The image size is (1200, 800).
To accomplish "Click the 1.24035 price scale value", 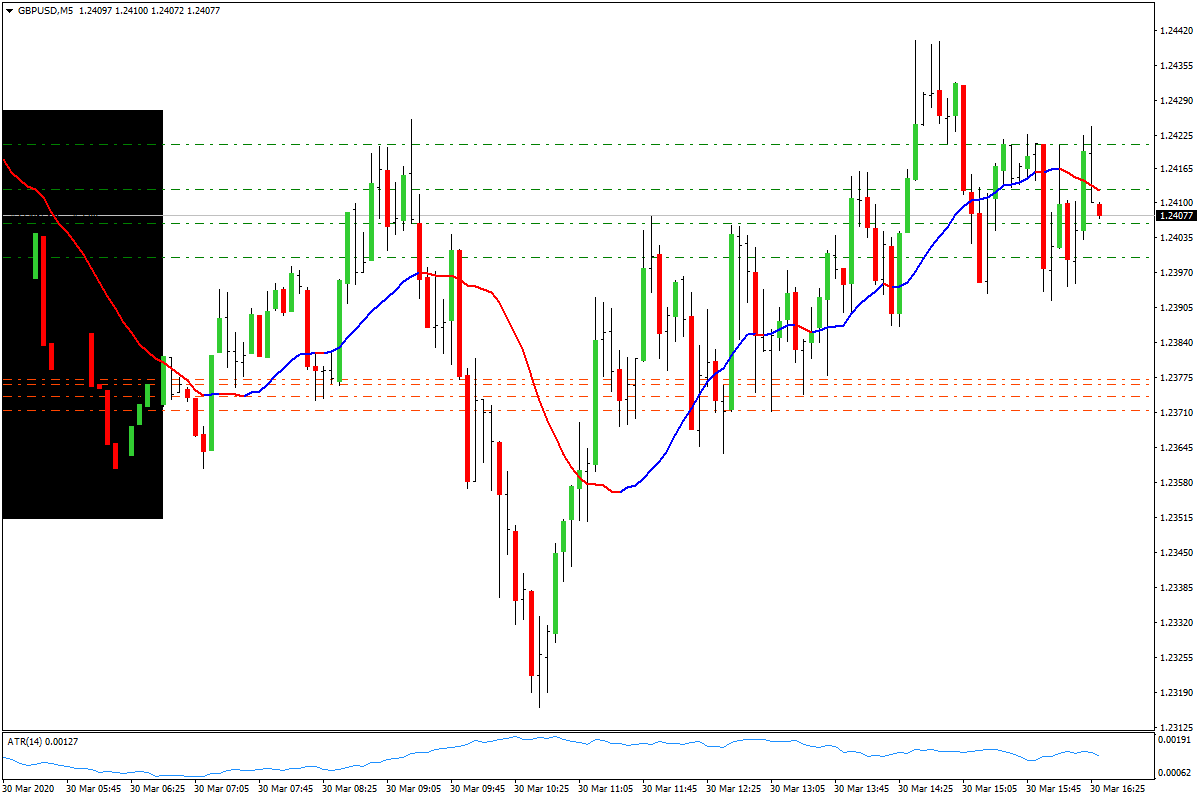I will 1178,239.
